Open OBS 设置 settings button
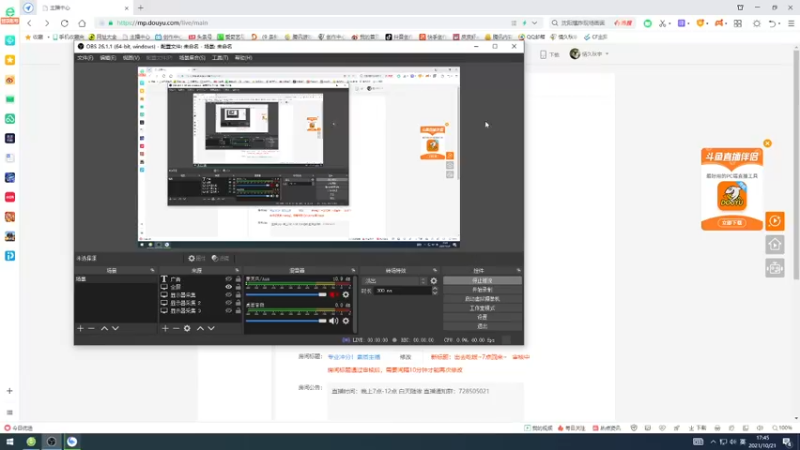 click(482, 317)
